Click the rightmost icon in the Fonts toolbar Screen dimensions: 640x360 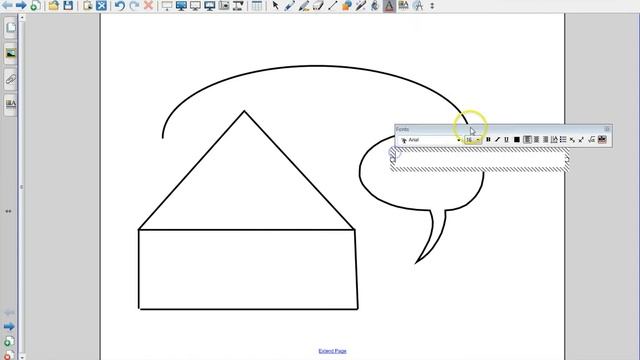(x=602, y=140)
